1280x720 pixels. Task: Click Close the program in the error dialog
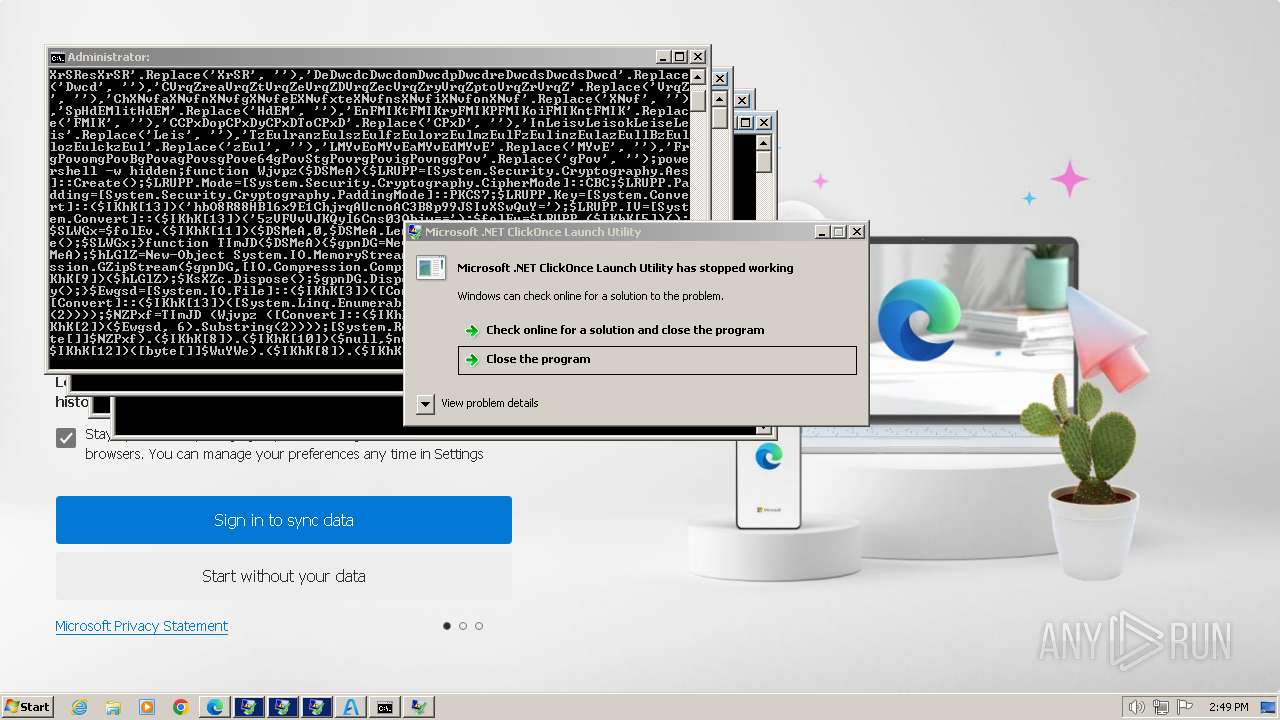(657, 360)
